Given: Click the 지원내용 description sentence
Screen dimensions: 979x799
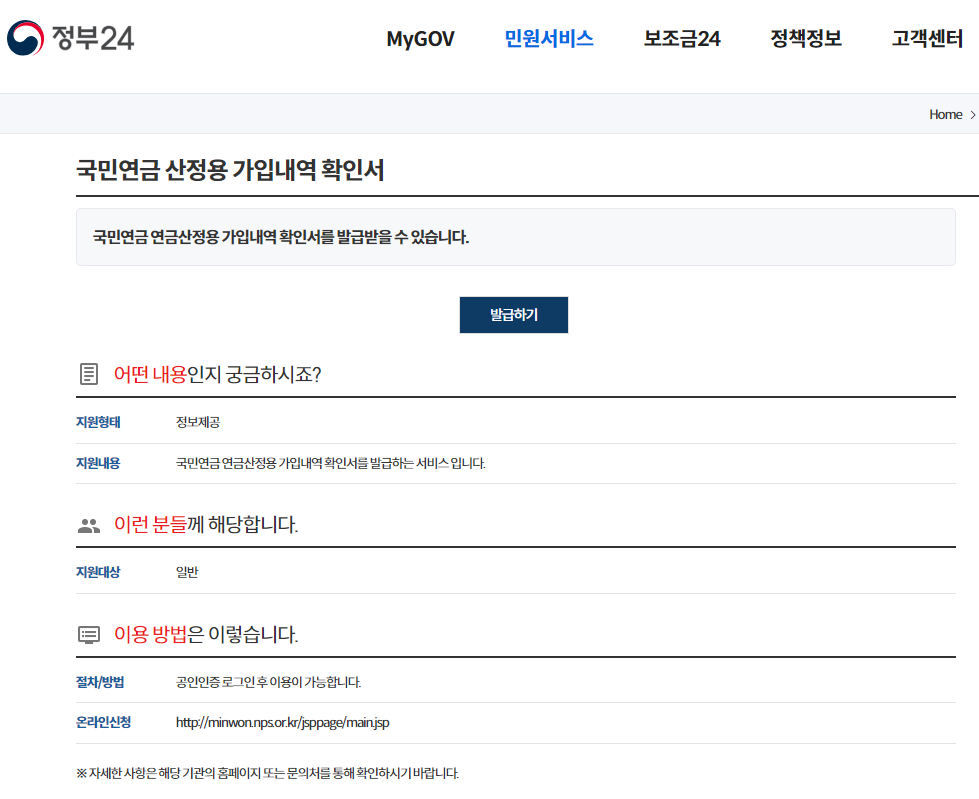Looking at the screenshot, I should coord(330,463).
